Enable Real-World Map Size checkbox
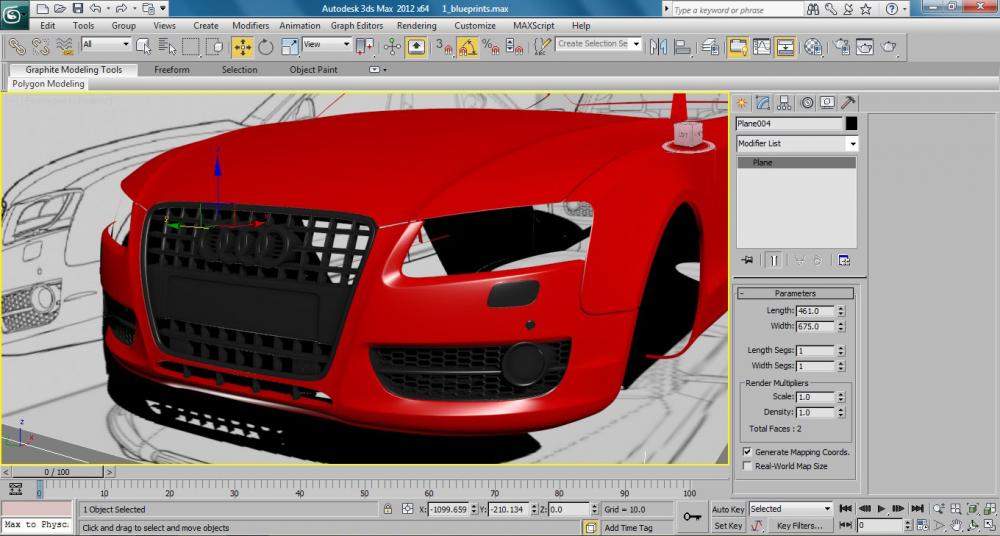The width and height of the screenshot is (1000, 536). (747, 466)
